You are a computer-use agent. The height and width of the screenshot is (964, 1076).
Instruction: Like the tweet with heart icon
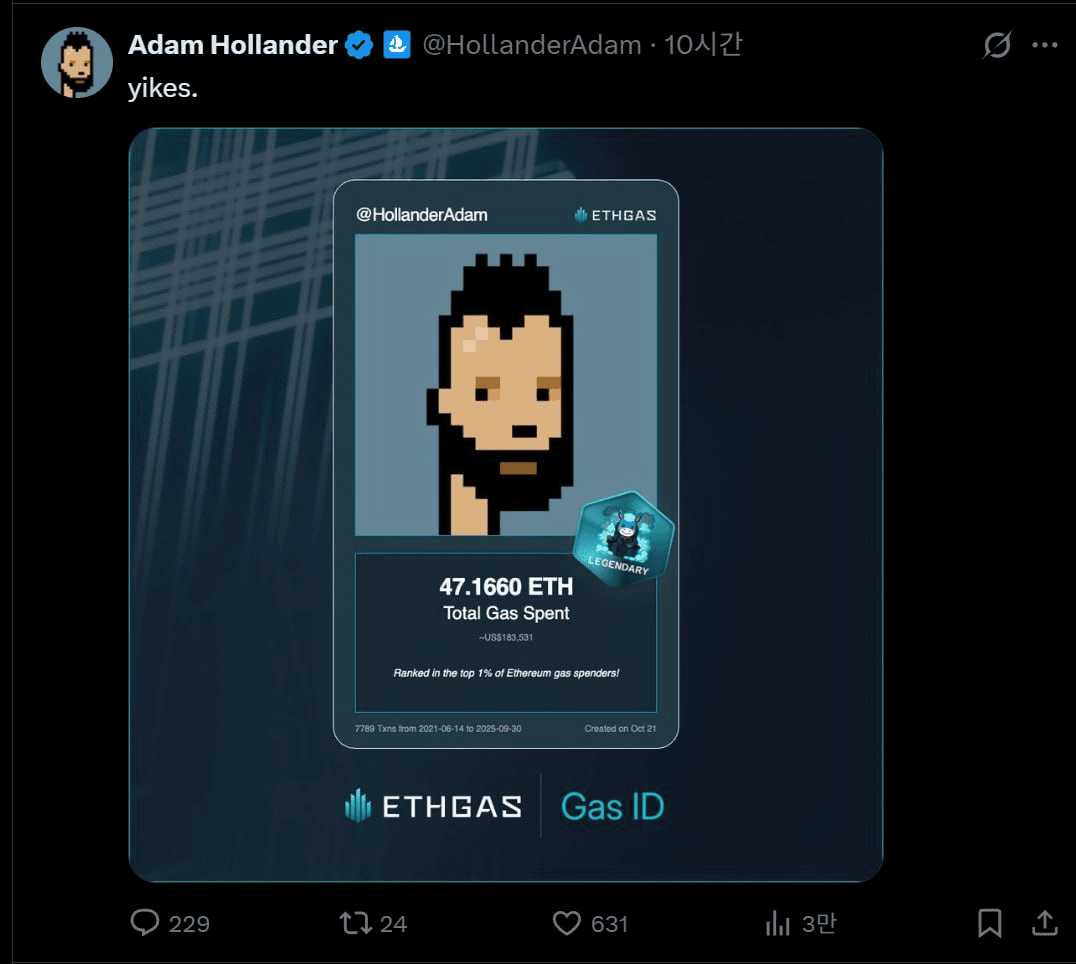[567, 923]
